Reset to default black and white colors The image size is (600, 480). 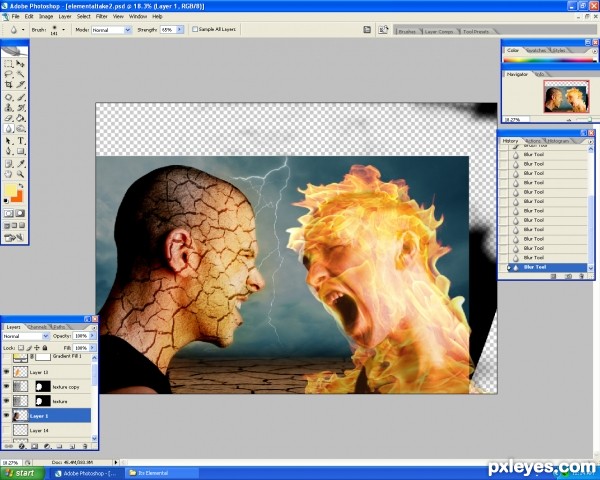[6, 201]
